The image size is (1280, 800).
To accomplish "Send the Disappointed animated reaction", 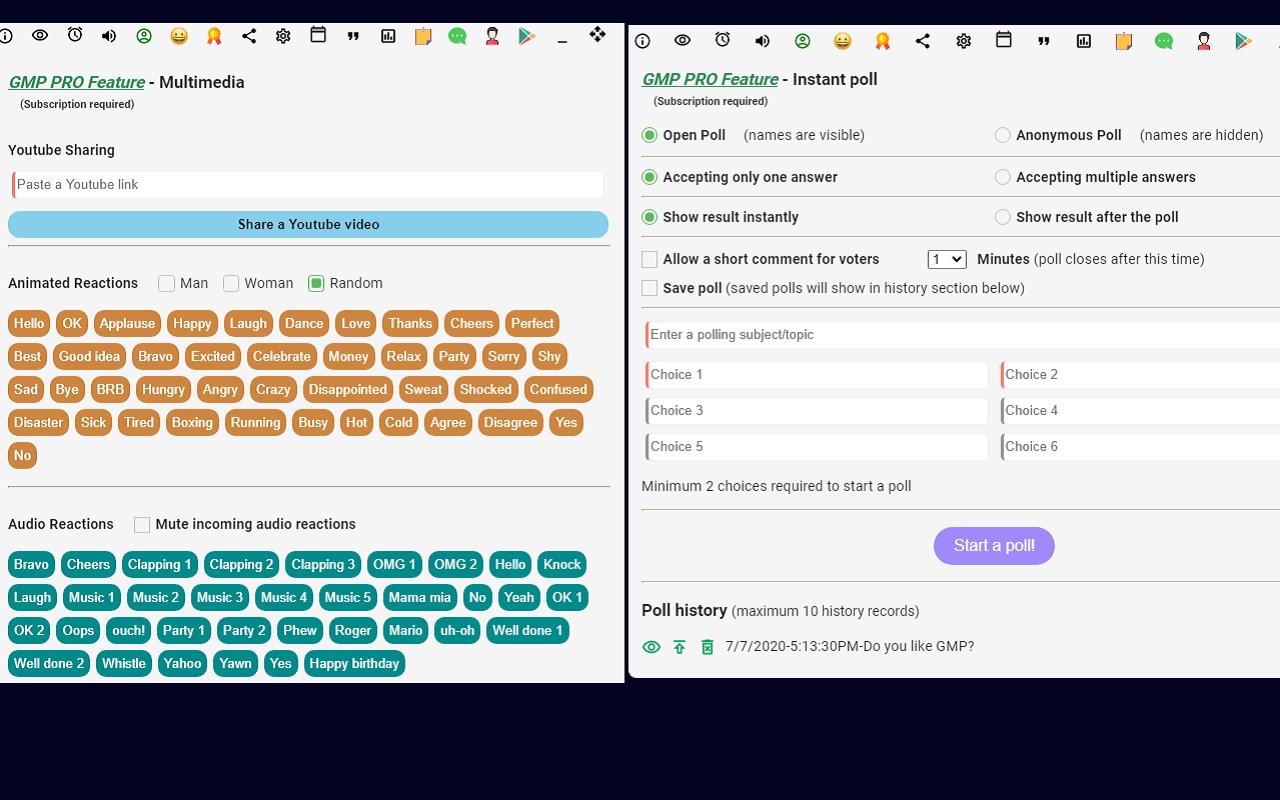I will 347,390.
